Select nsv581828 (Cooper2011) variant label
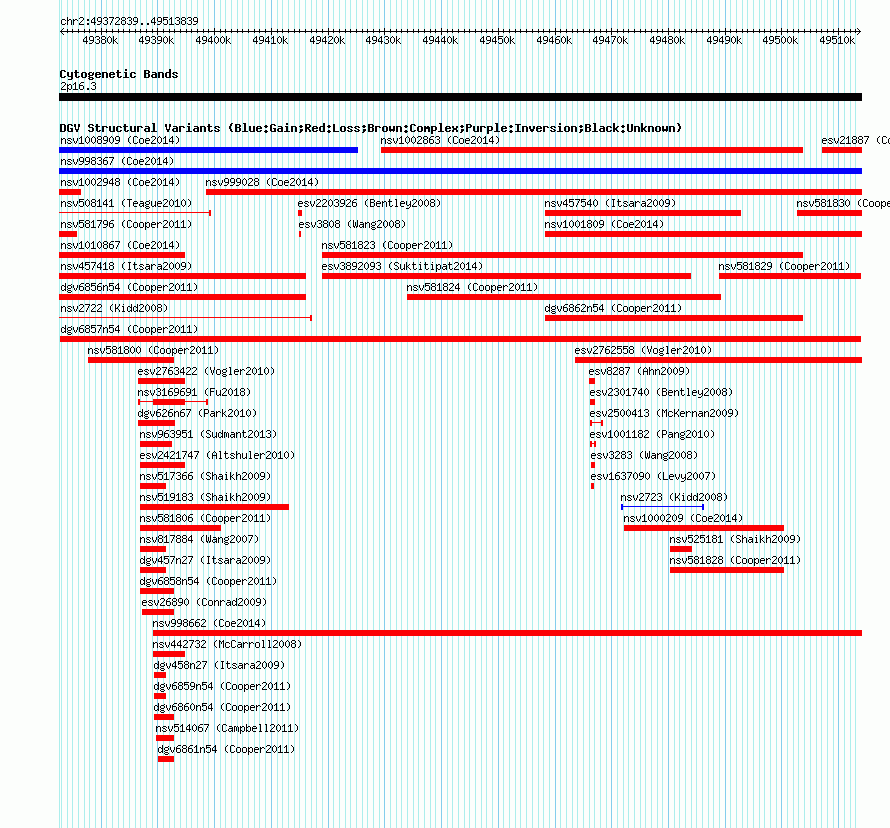 pos(735,560)
